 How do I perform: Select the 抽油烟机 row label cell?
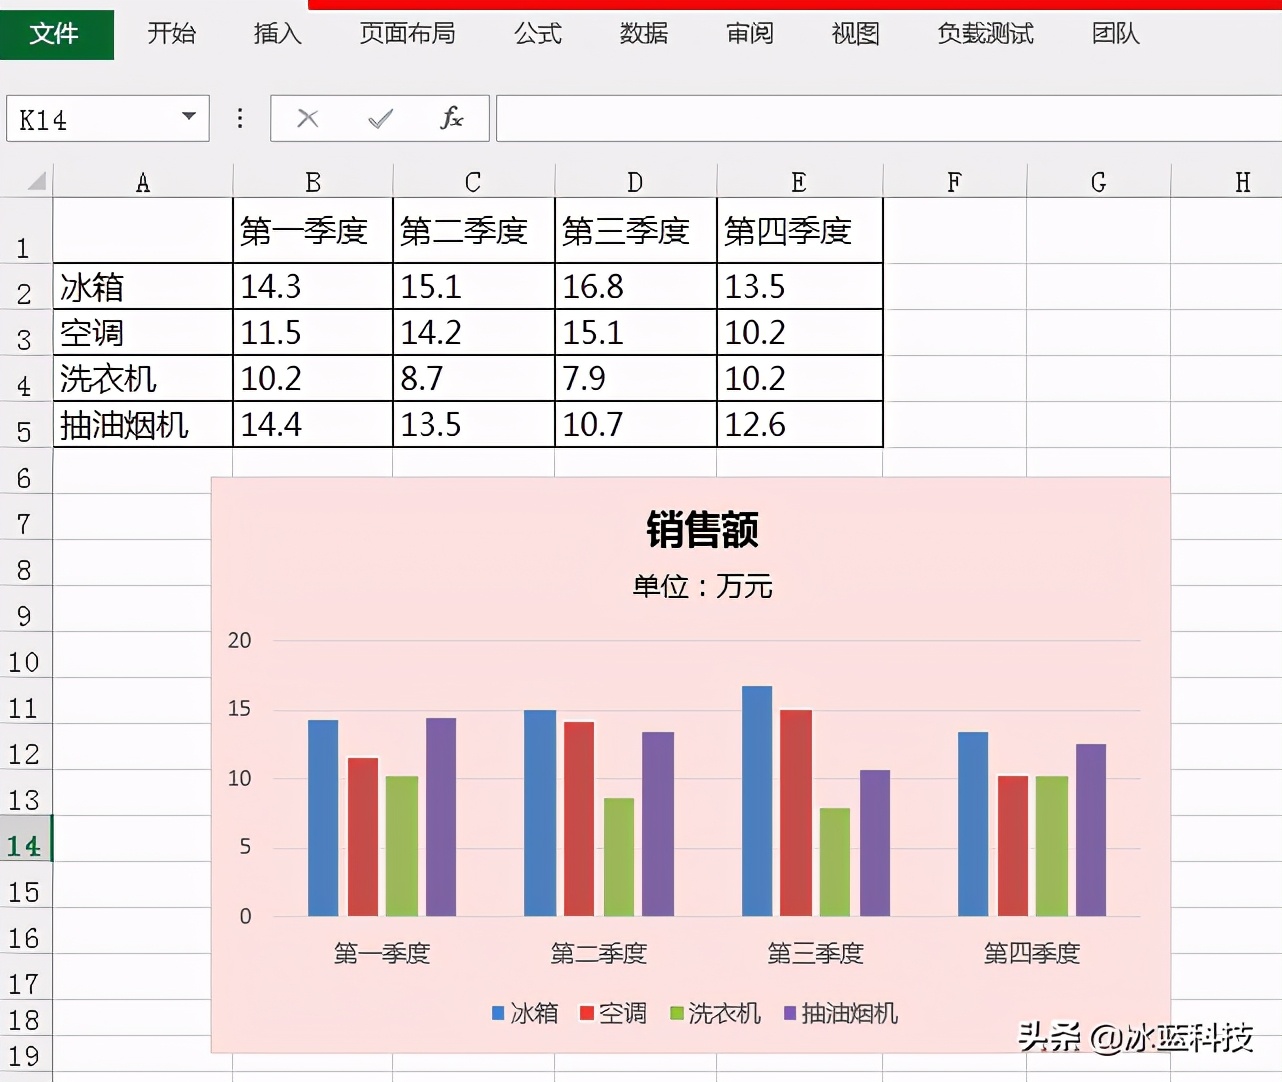point(143,425)
